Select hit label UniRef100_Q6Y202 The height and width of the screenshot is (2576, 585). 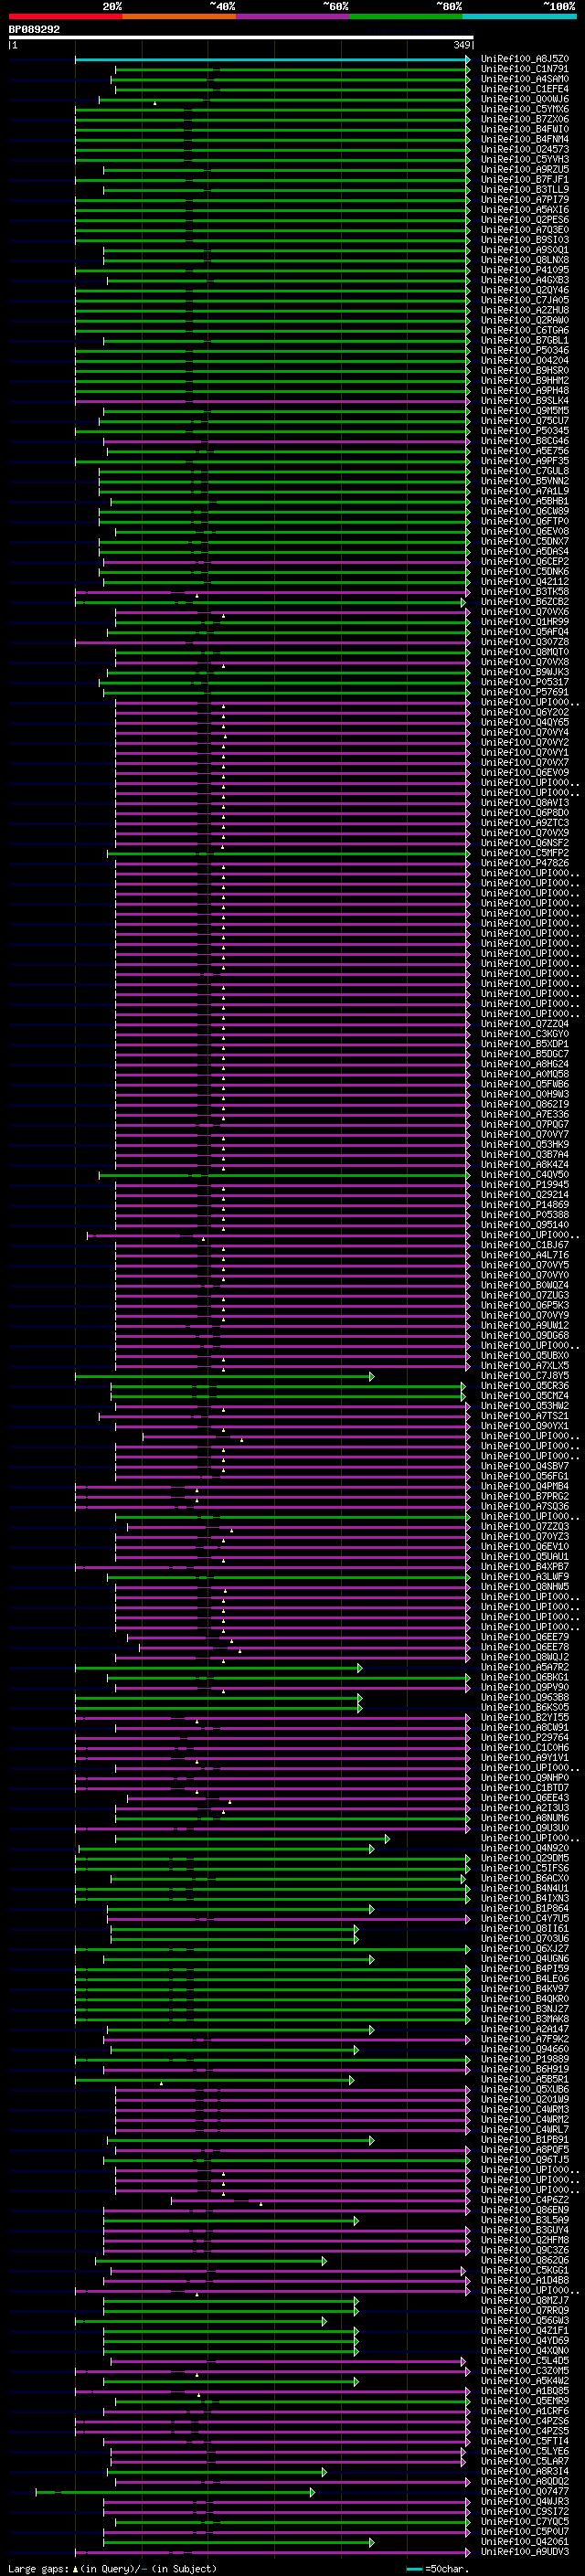[525, 713]
